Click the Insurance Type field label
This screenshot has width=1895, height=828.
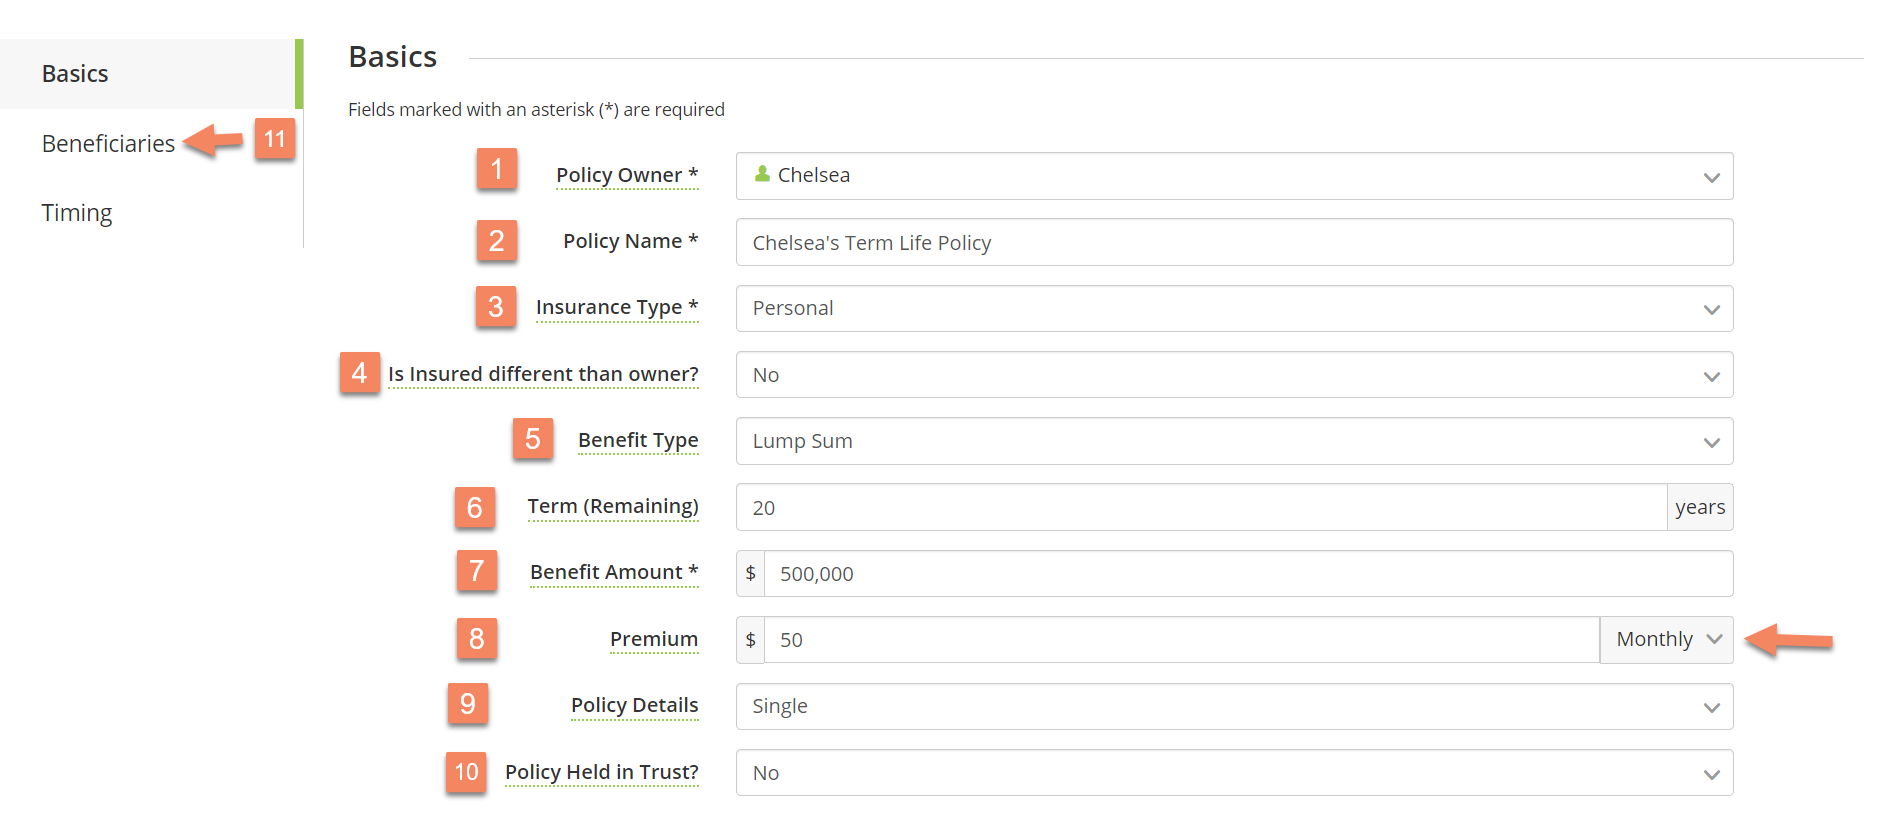(617, 307)
